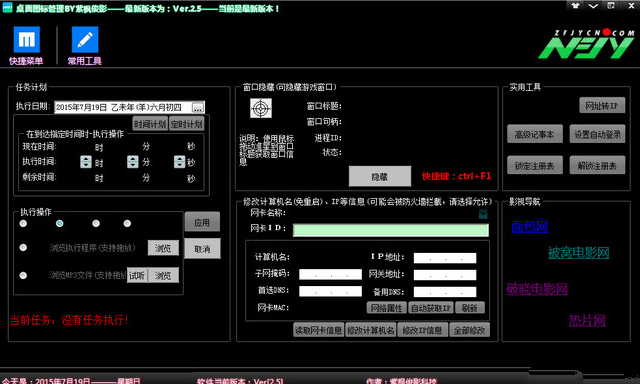Image resolution: width=640 pixels, height=384 pixels.
Task: Open the title bar dropdown arrow menu
Action: point(593,6)
